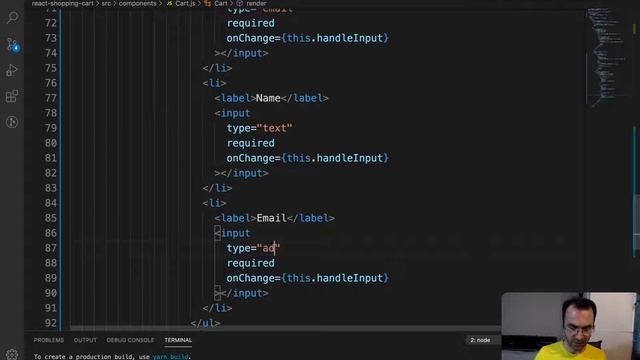Click 'required' on line 88

251,263
